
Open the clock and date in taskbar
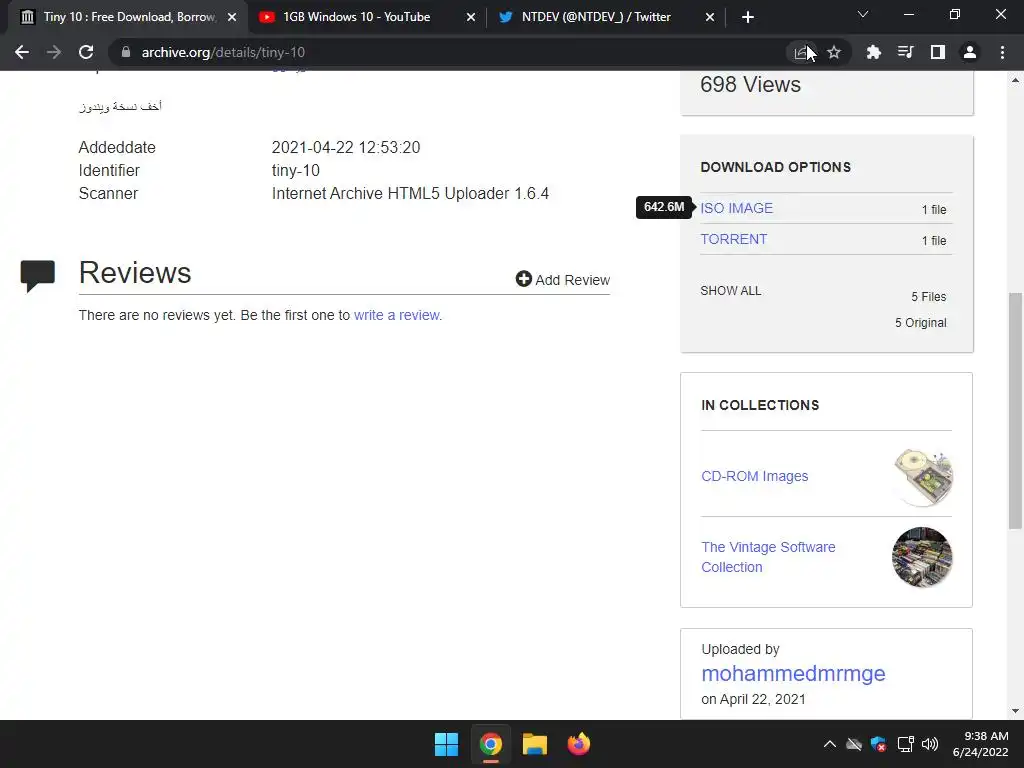tap(980, 744)
